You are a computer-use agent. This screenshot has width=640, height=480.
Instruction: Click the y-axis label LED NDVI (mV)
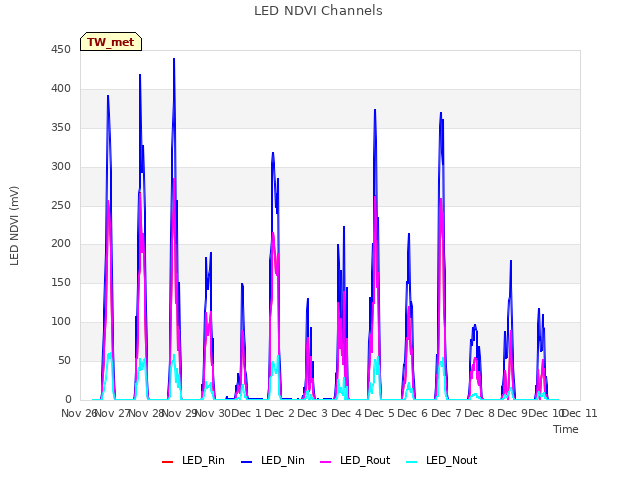14,225
